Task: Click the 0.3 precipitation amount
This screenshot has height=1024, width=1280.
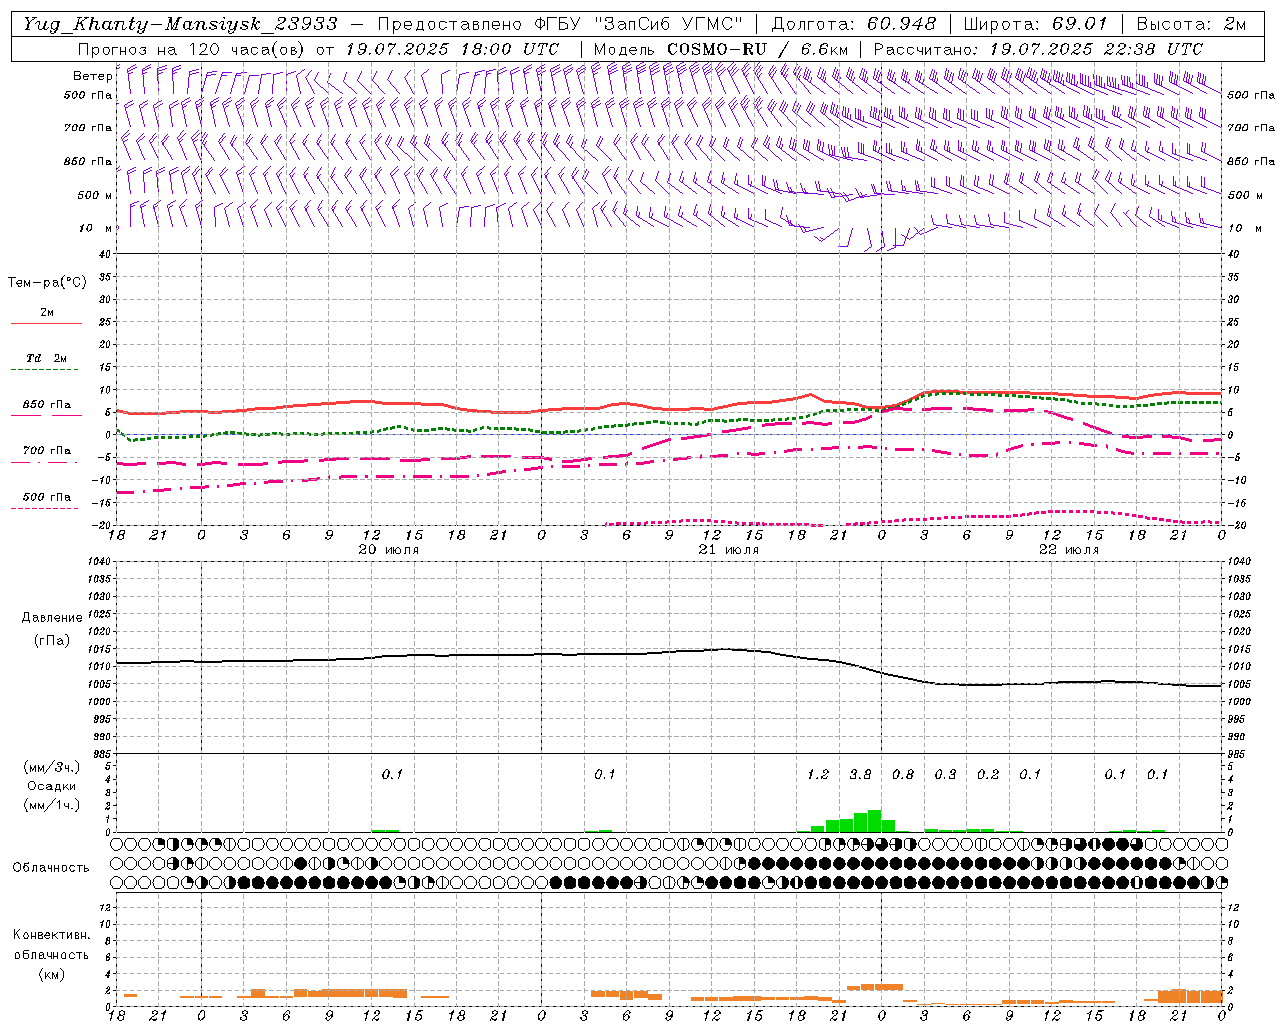Action: pos(945,775)
